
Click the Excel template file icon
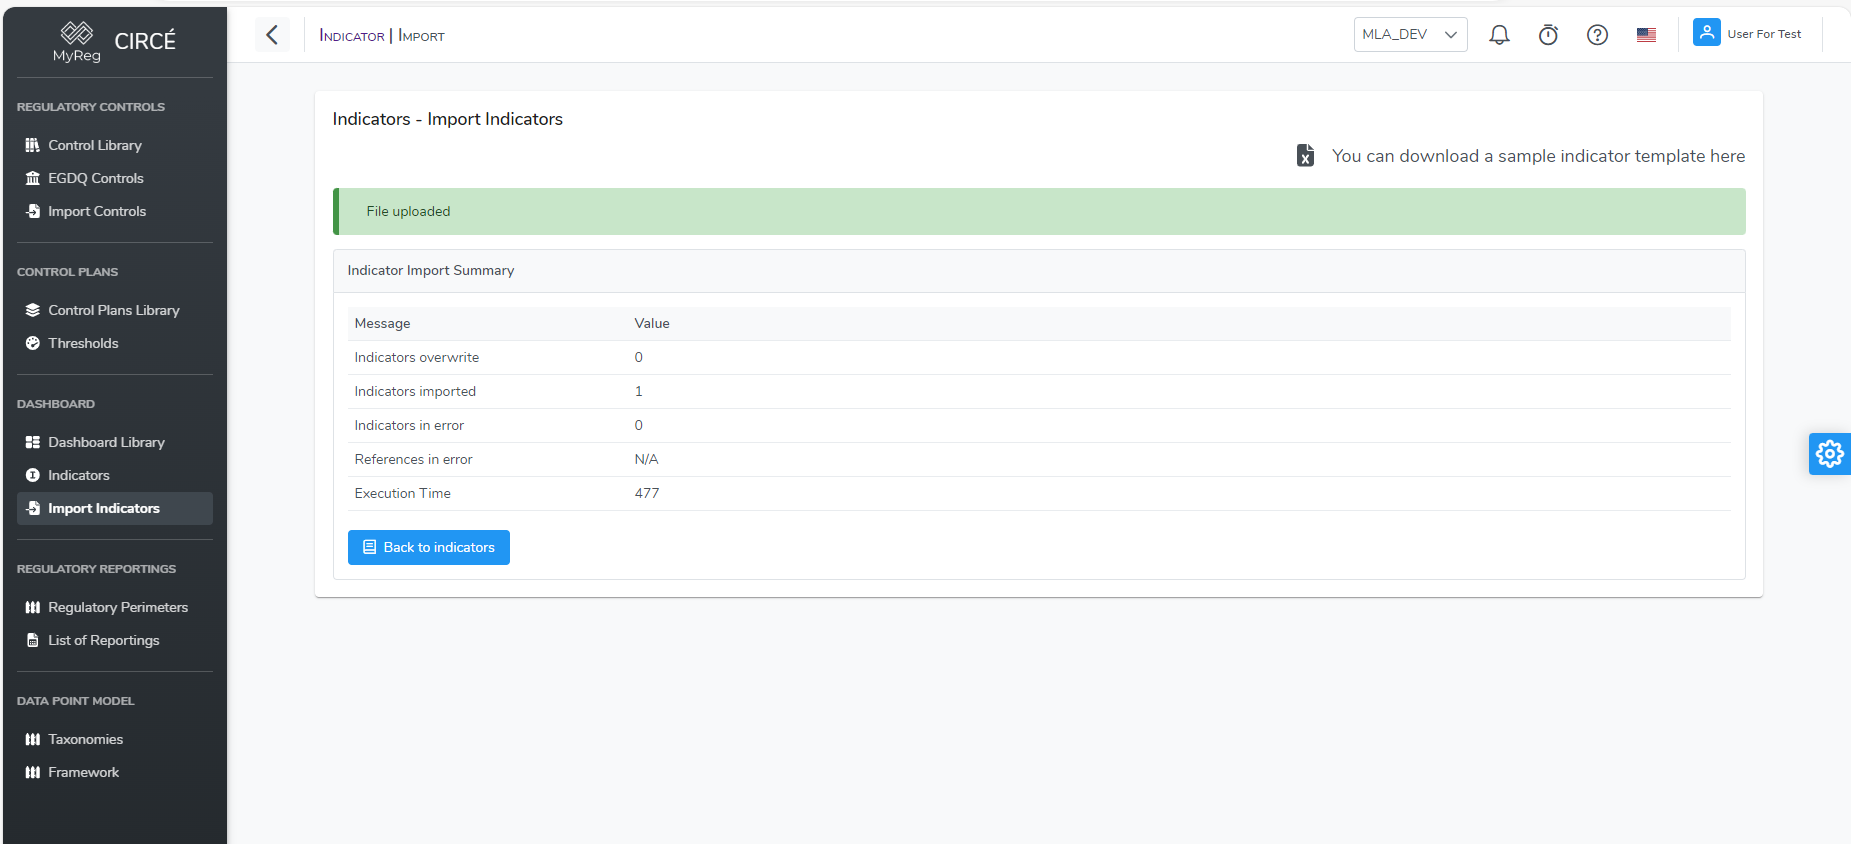coord(1305,156)
